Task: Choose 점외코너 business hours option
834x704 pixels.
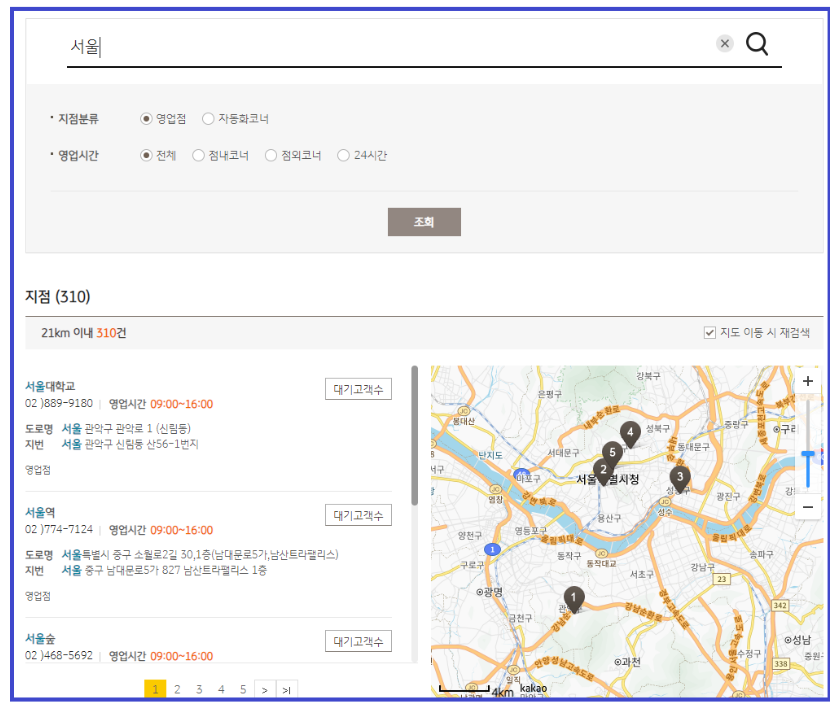Action: pyautogui.click(x=271, y=155)
